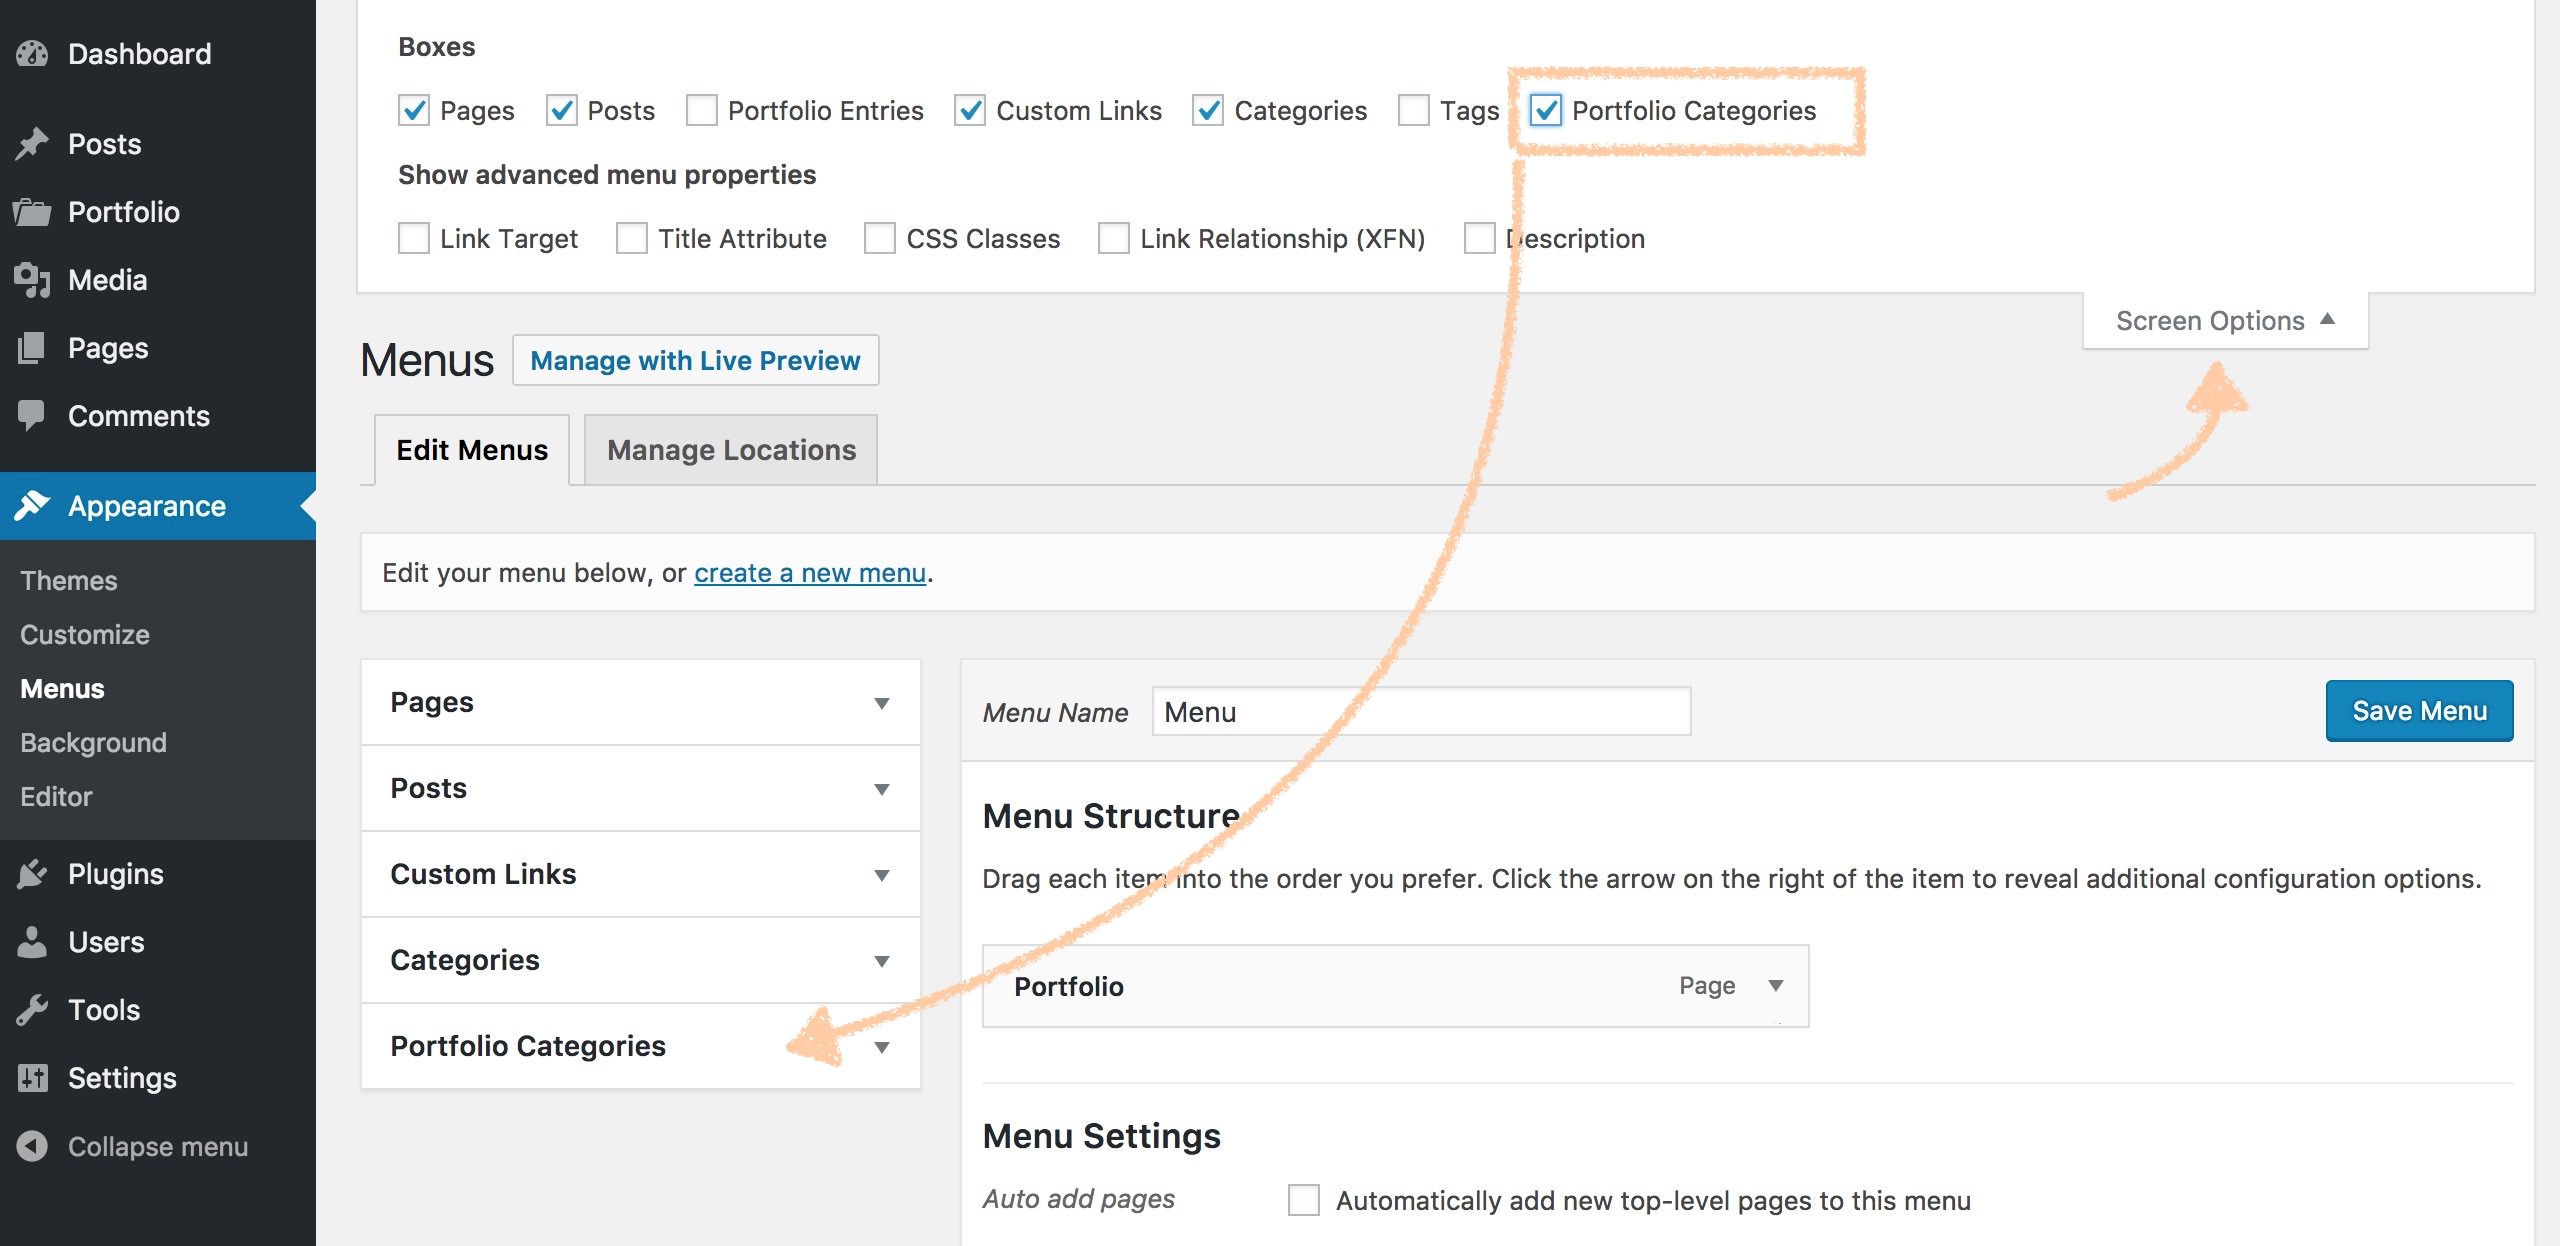2560x1246 pixels.
Task: Click the Pages document icon
Action: pyautogui.click(x=32, y=348)
